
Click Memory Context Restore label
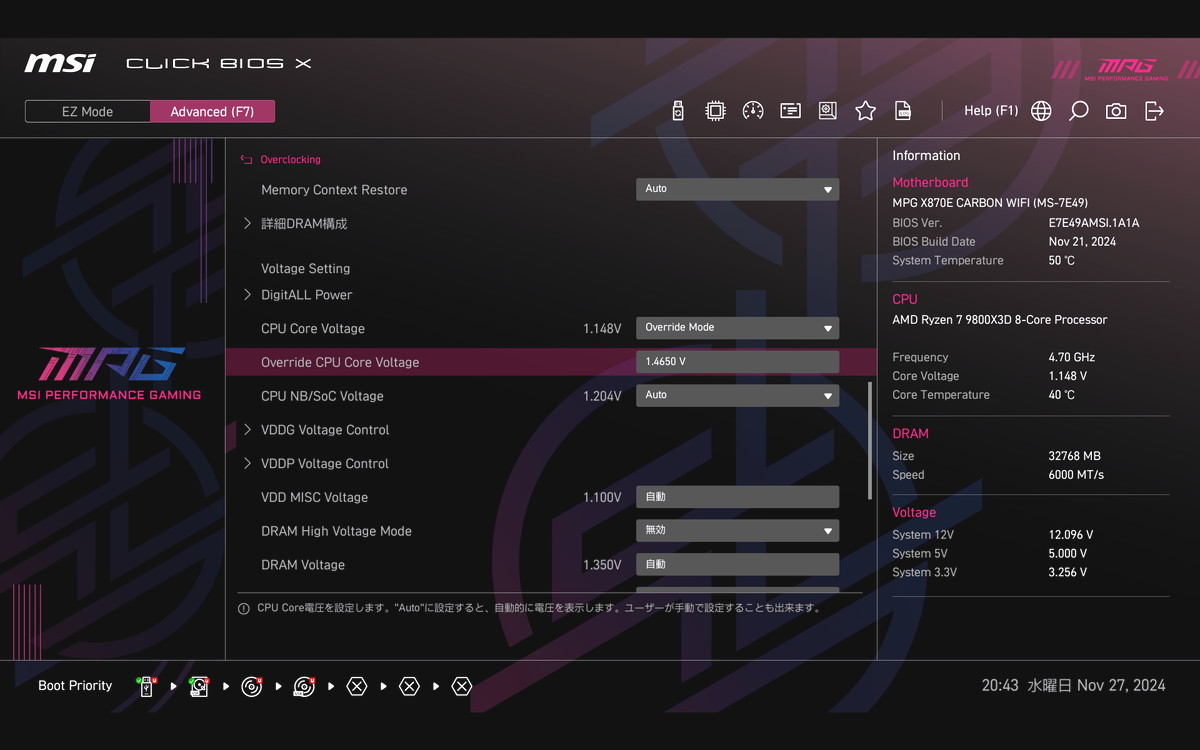(334, 190)
